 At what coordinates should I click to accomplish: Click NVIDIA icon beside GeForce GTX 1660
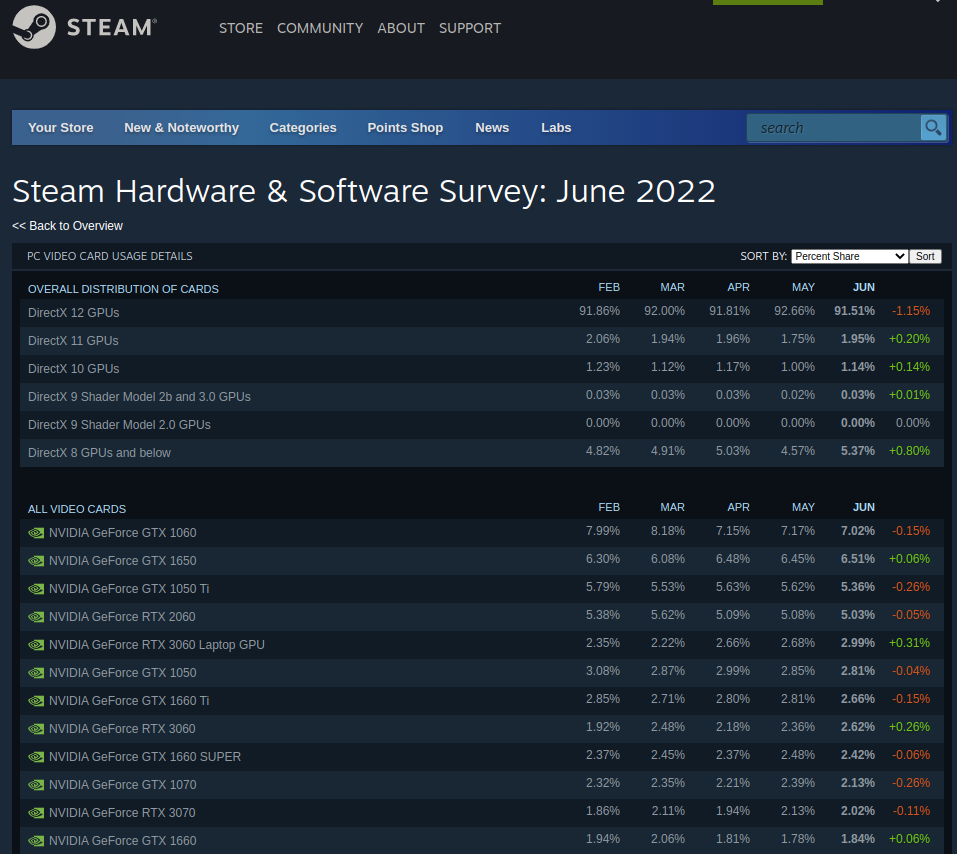[x=36, y=841]
